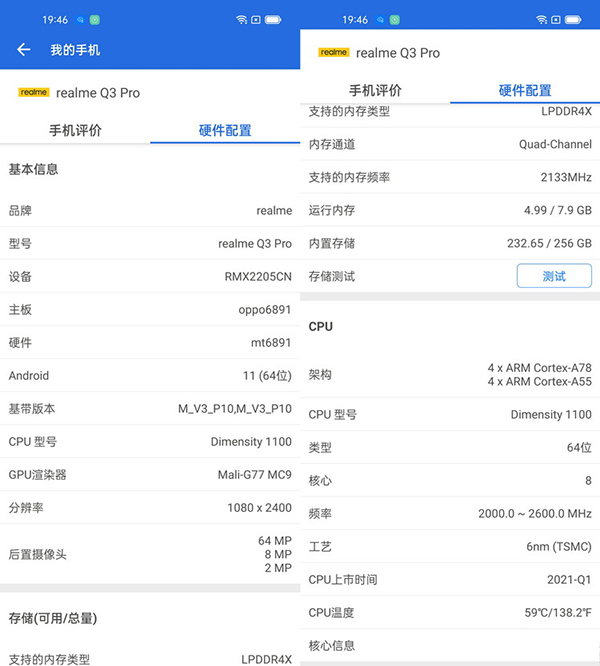Tap the 型号 realme Q3 Pro row

click(150, 243)
